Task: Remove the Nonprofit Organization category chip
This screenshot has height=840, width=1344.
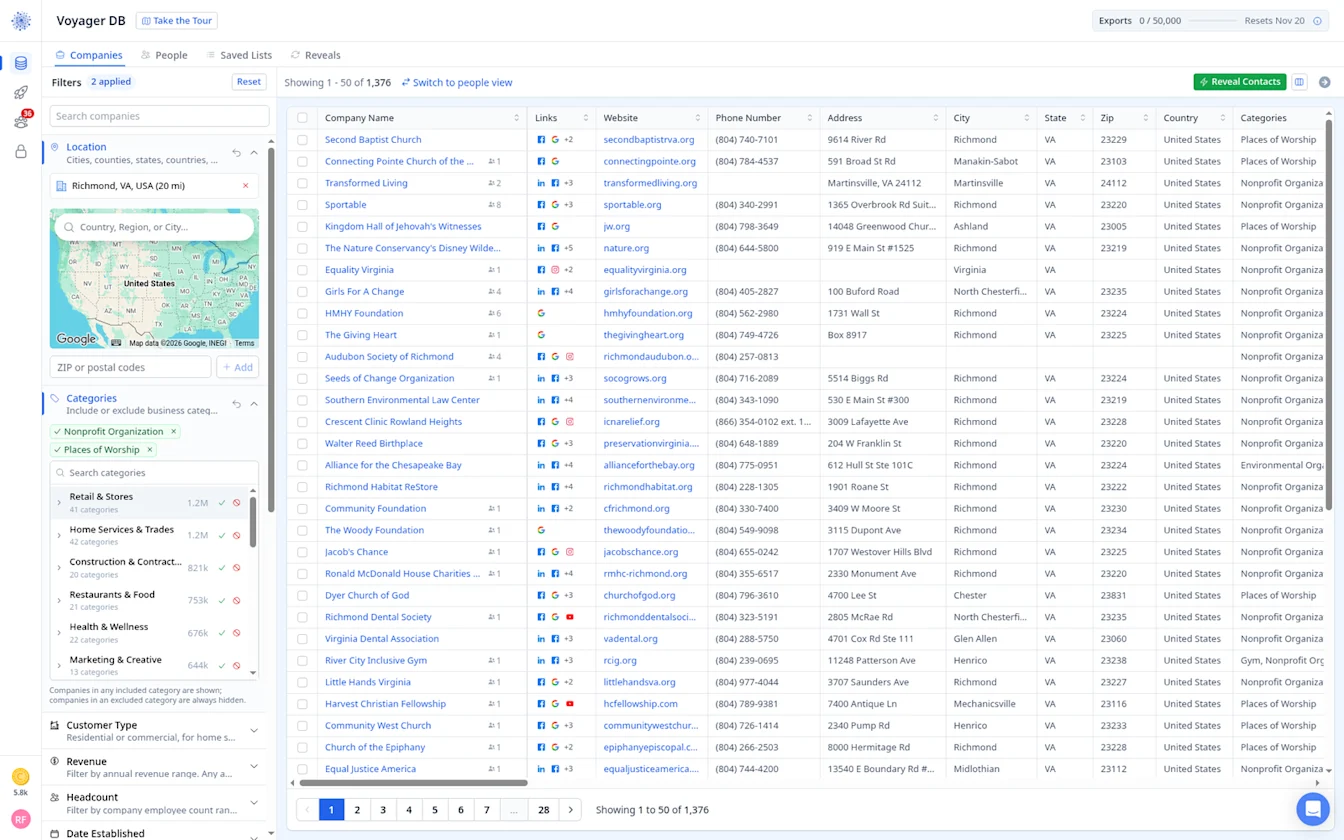Action: point(174,432)
